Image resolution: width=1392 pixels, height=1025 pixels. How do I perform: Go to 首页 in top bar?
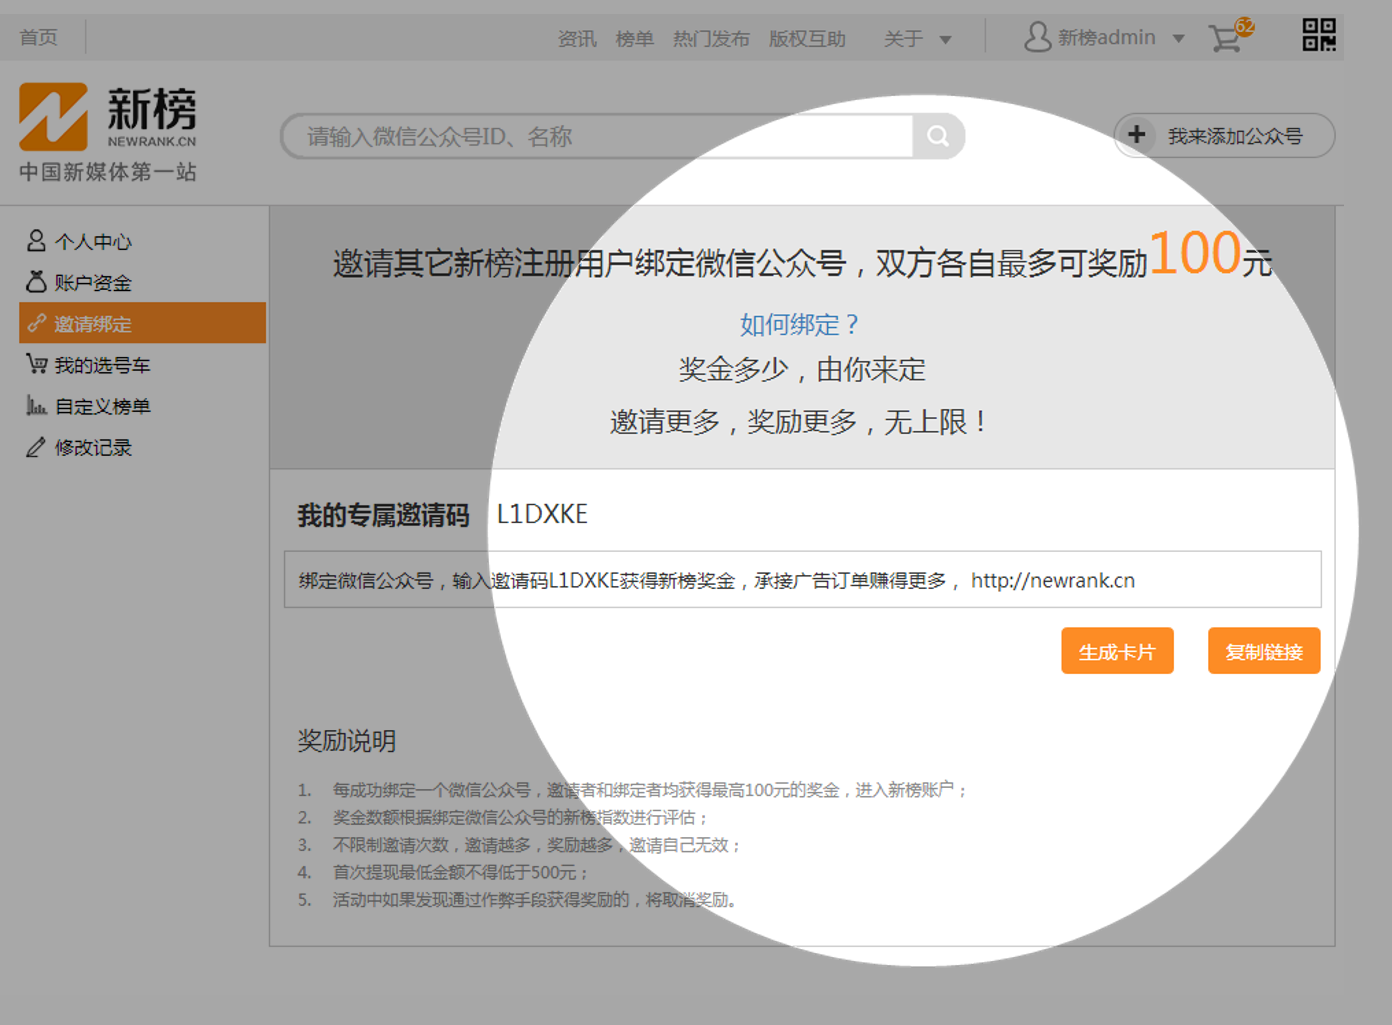[x=39, y=37]
